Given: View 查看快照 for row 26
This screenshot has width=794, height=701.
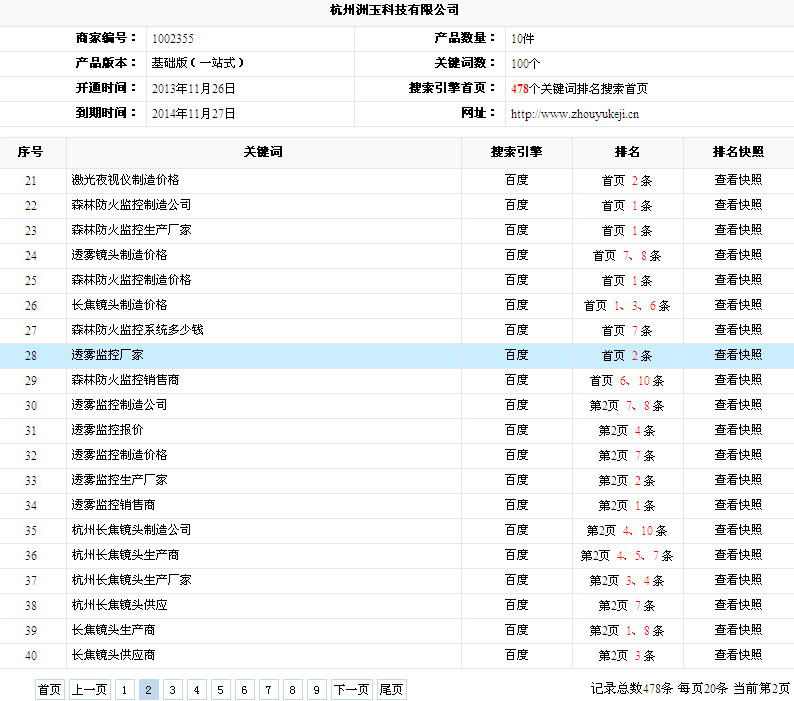Looking at the screenshot, I should [x=738, y=305].
